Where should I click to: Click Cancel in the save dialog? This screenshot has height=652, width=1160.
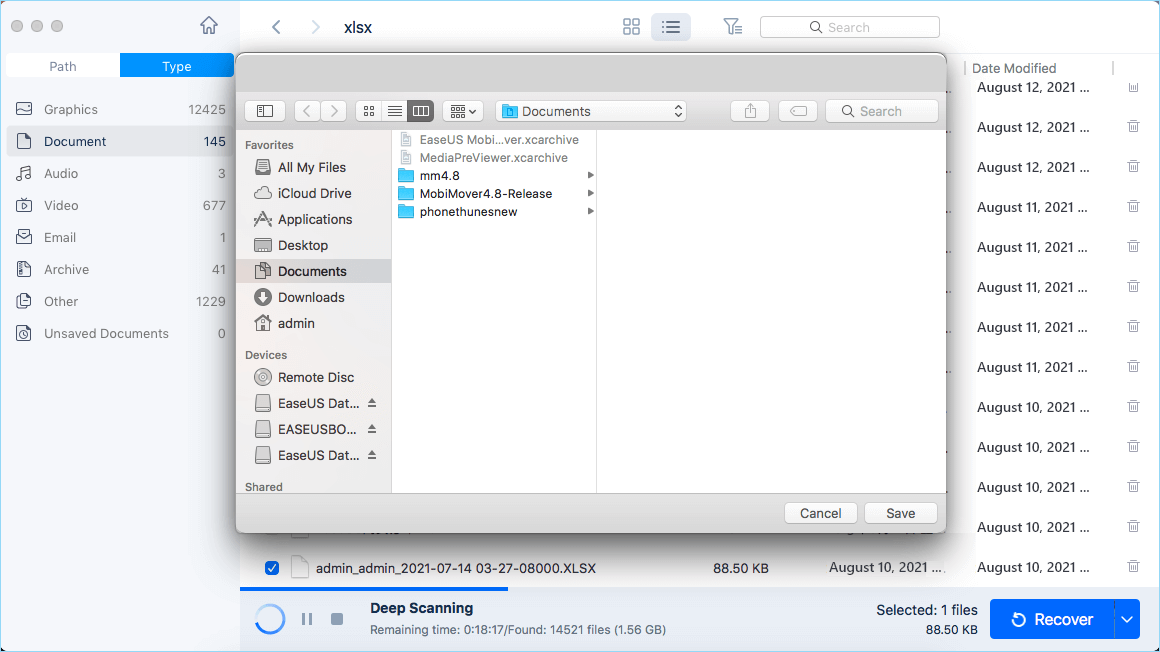click(x=820, y=513)
